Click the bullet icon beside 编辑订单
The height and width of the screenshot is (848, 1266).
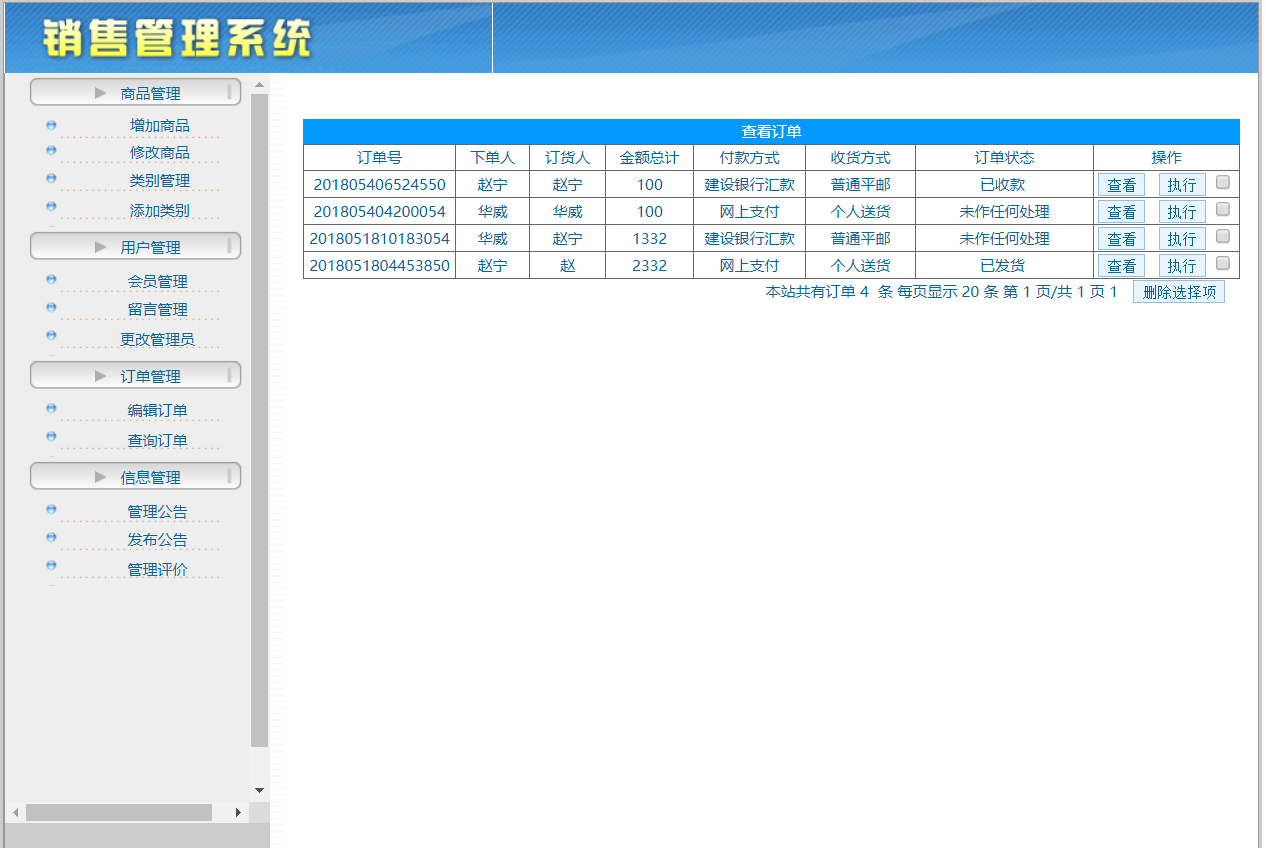pos(51,409)
